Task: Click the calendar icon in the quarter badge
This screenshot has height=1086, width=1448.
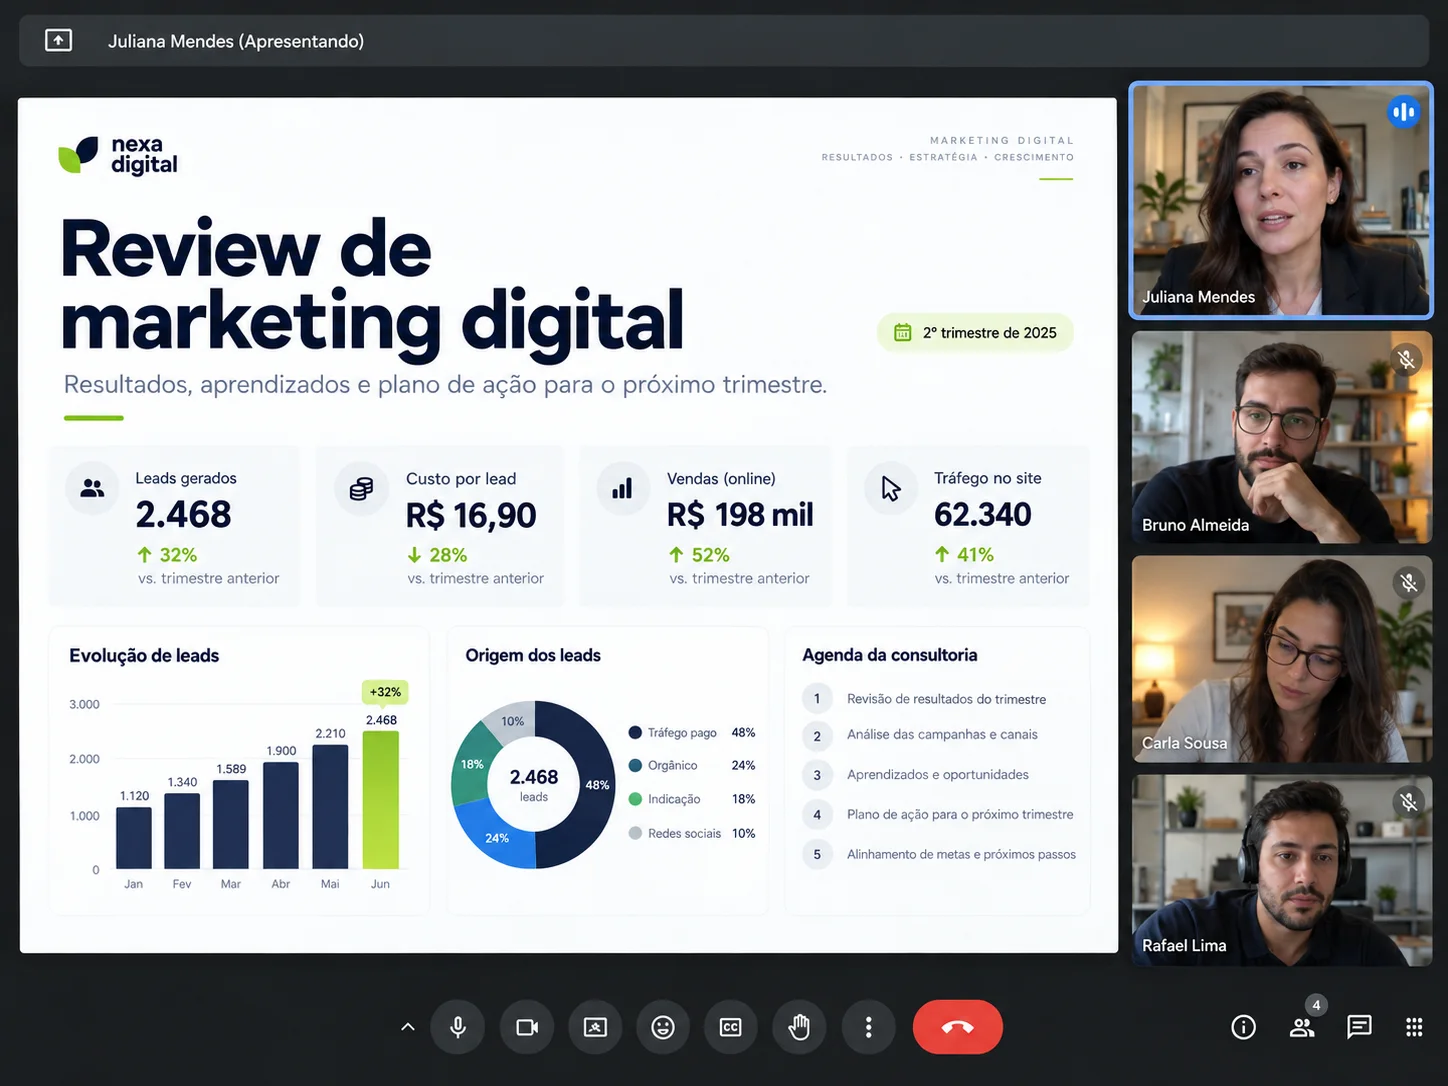Action: [x=902, y=332]
